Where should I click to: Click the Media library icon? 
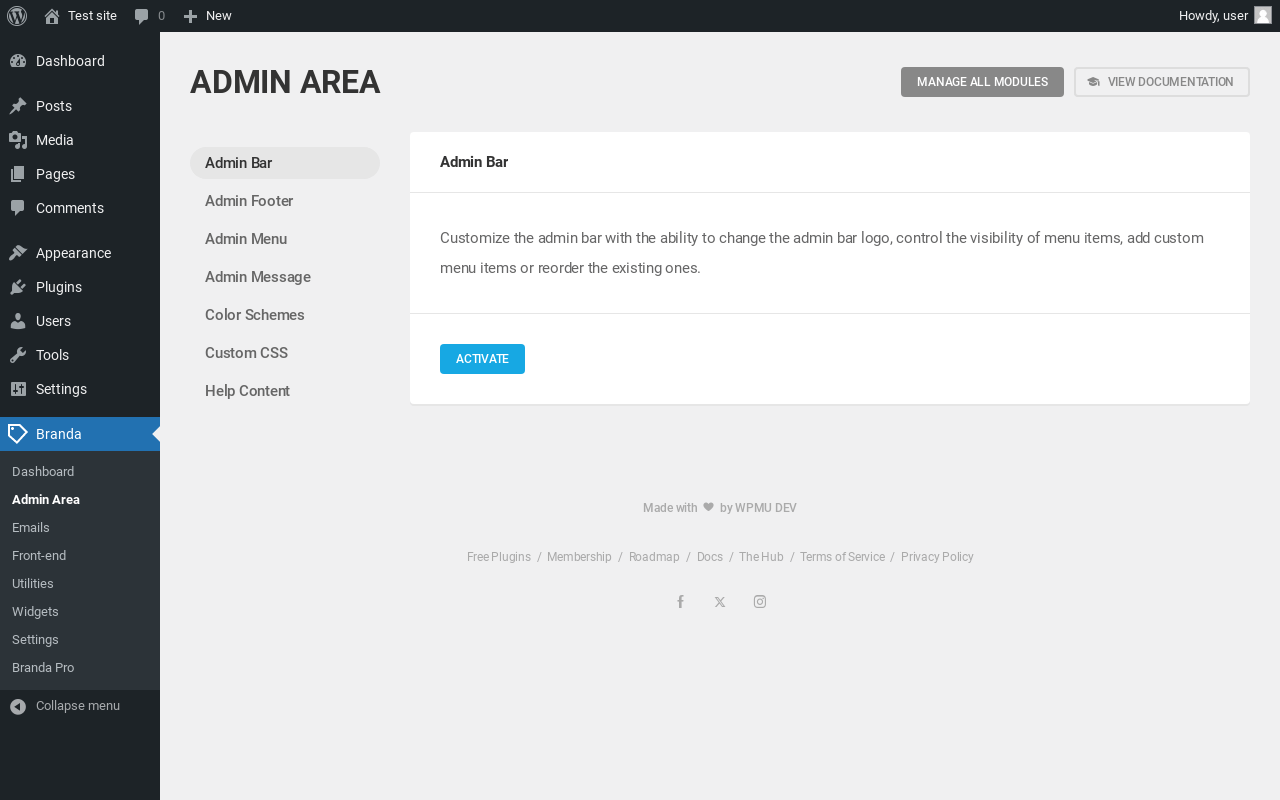tap(18, 140)
